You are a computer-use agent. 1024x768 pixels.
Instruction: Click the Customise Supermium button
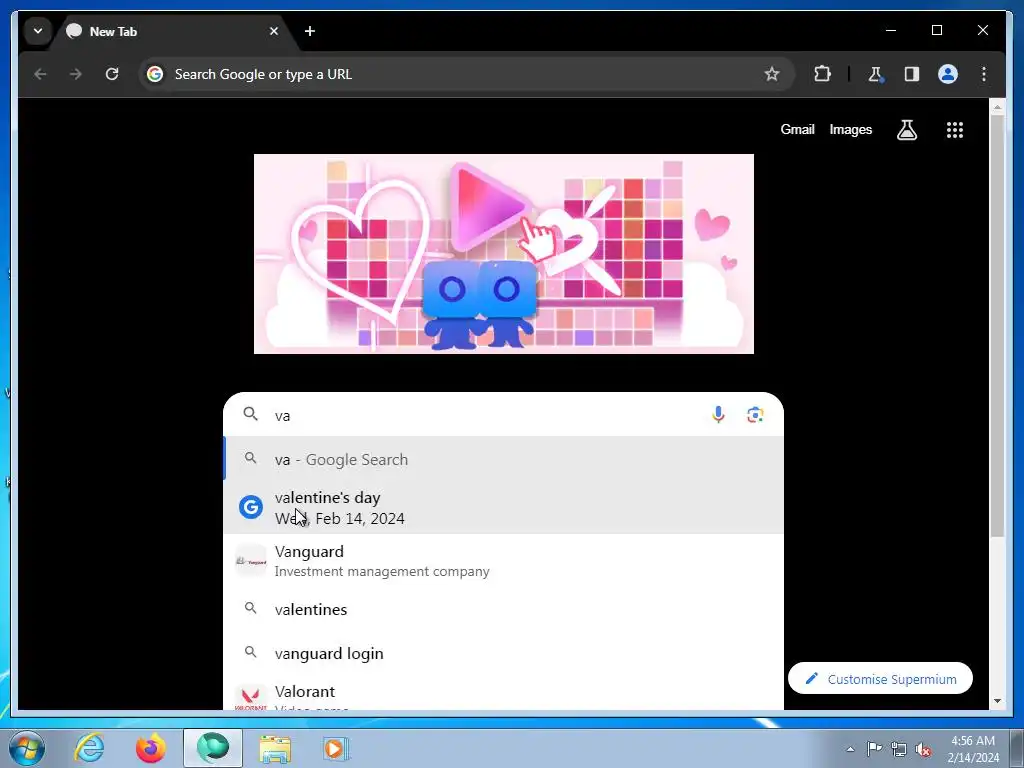(880, 679)
